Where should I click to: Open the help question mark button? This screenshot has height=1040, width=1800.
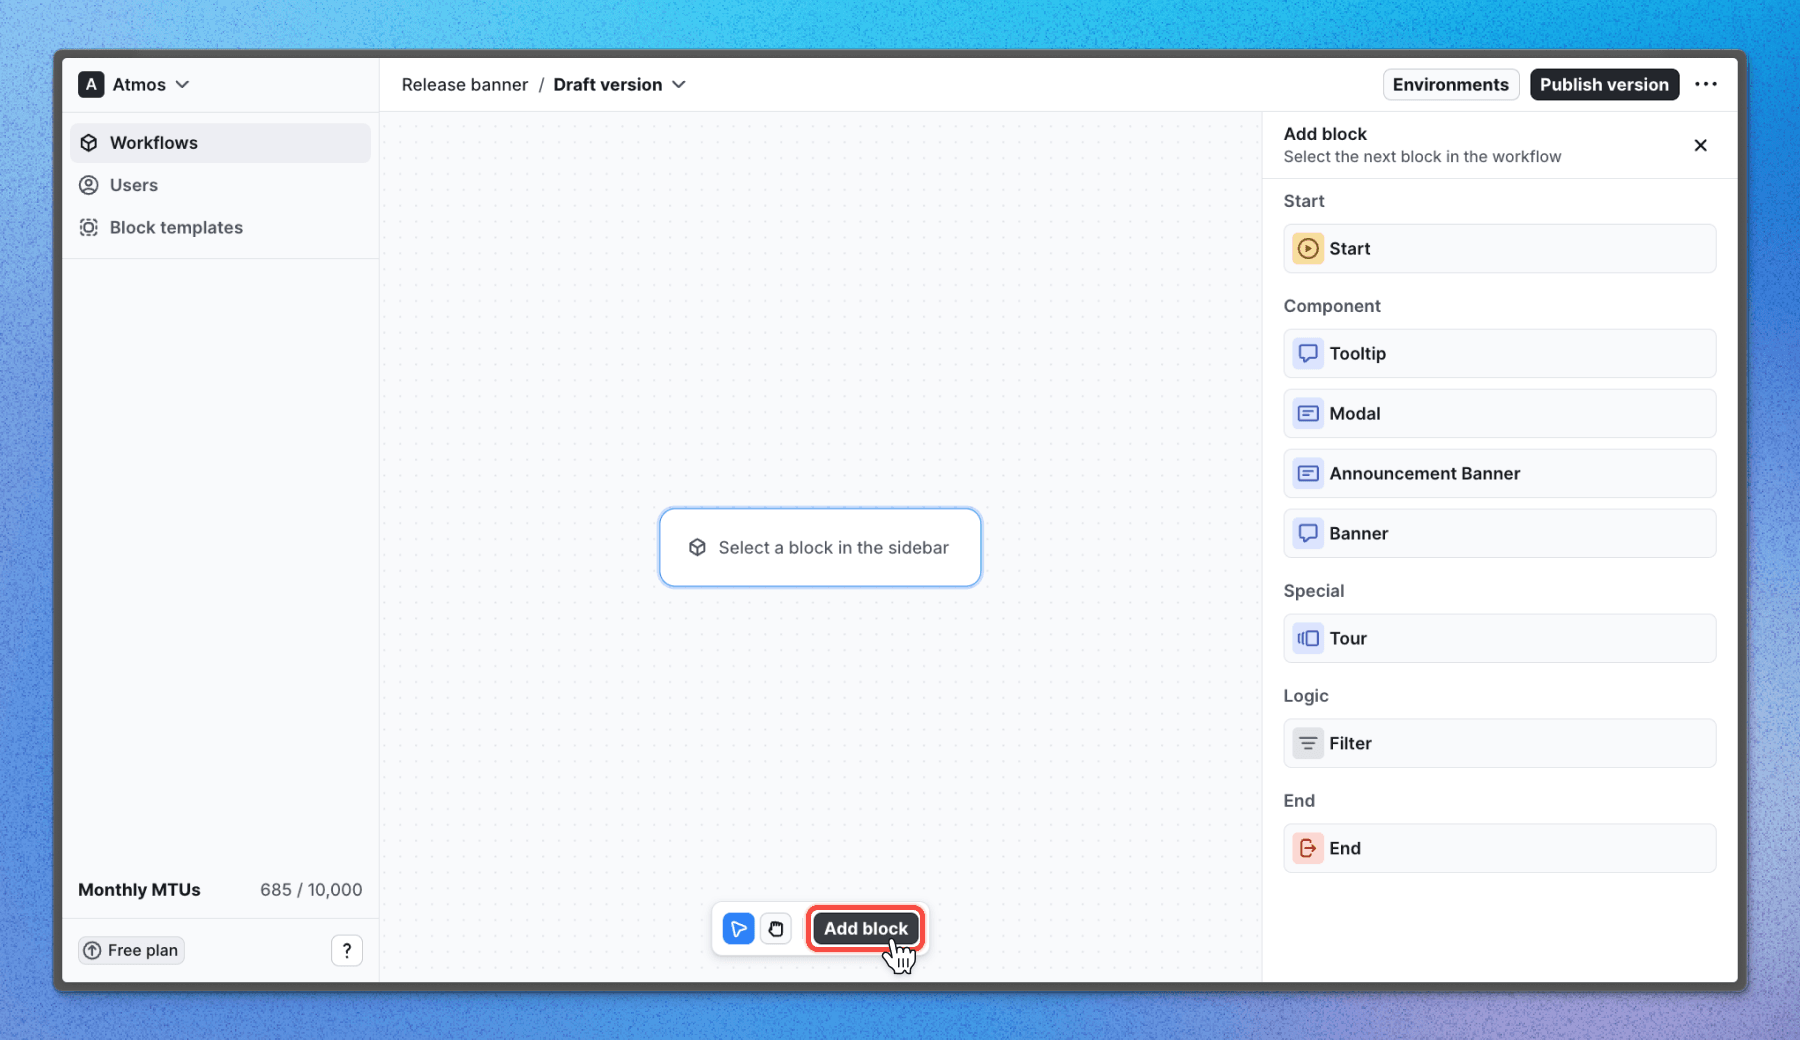[347, 949]
